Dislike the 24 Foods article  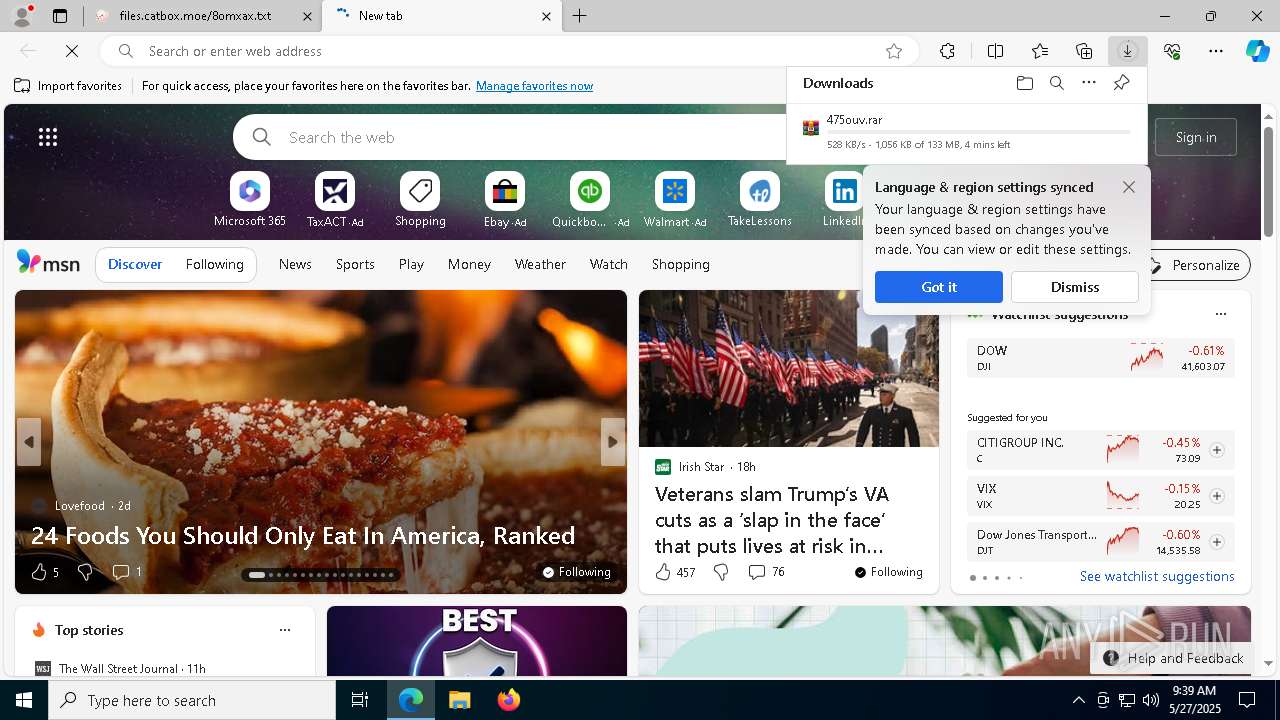(86, 572)
